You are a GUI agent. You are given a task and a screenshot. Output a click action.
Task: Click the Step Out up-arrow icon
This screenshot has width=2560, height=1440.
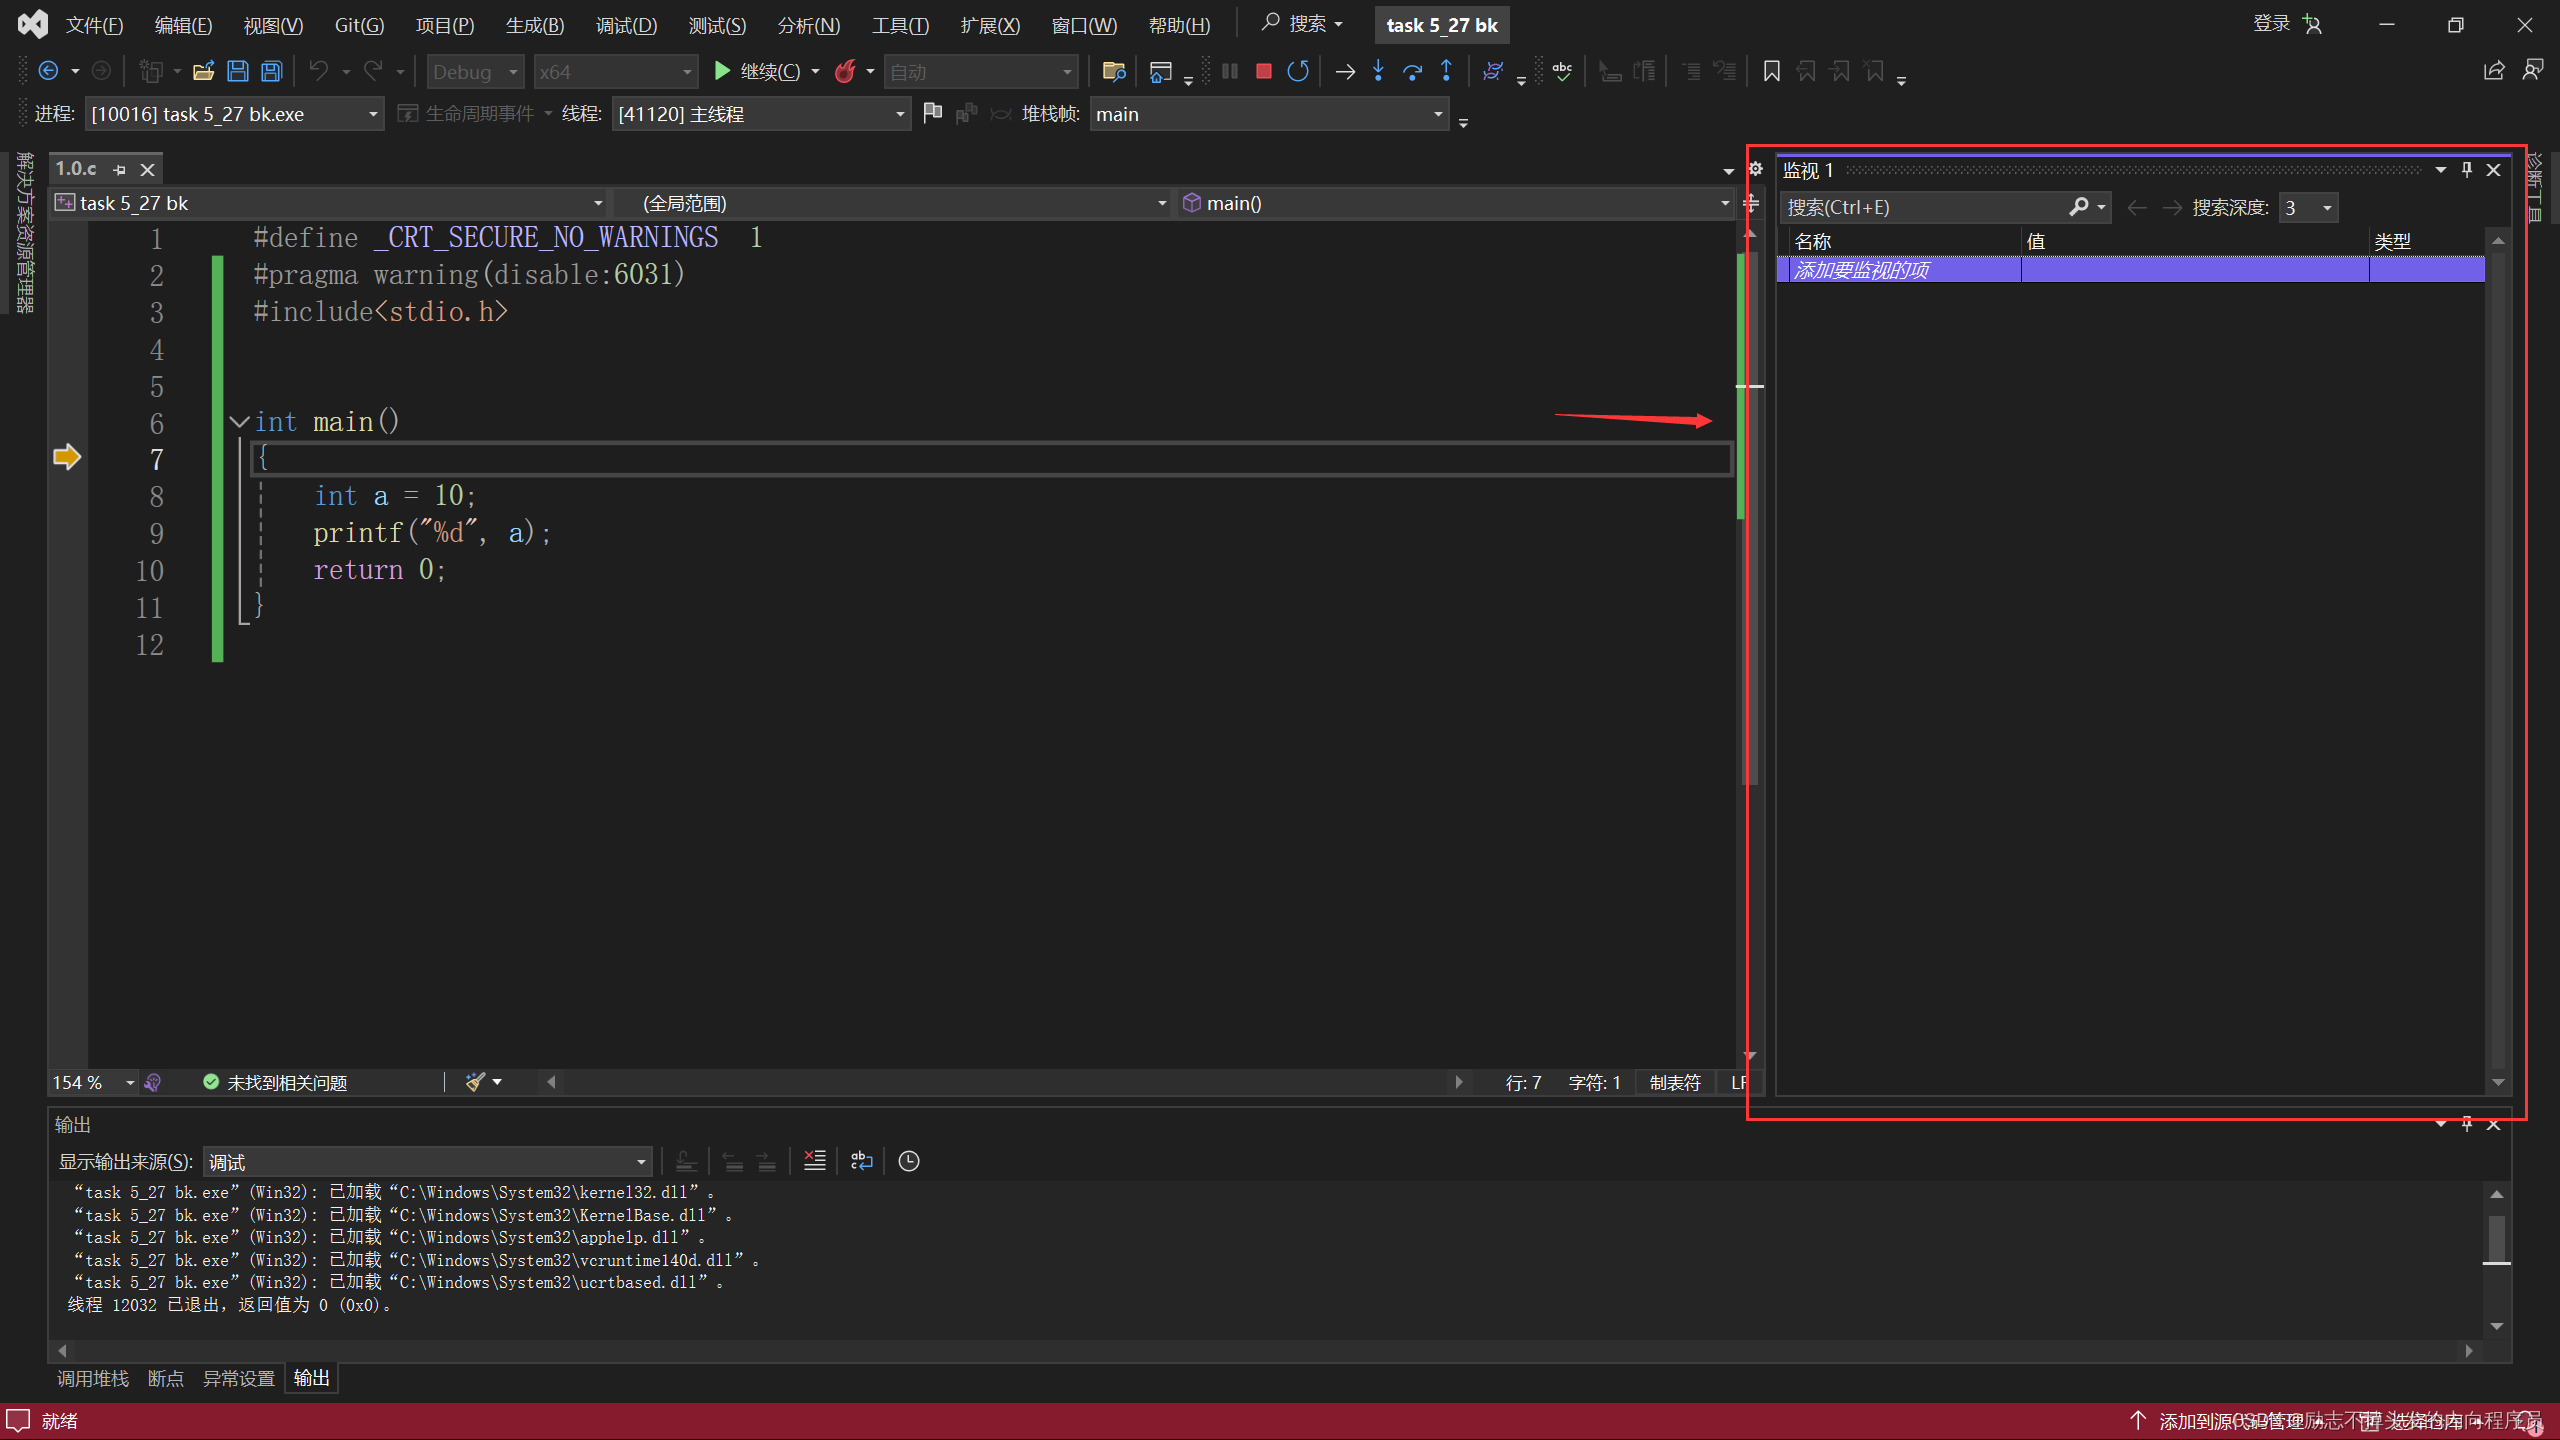[x=1446, y=71]
